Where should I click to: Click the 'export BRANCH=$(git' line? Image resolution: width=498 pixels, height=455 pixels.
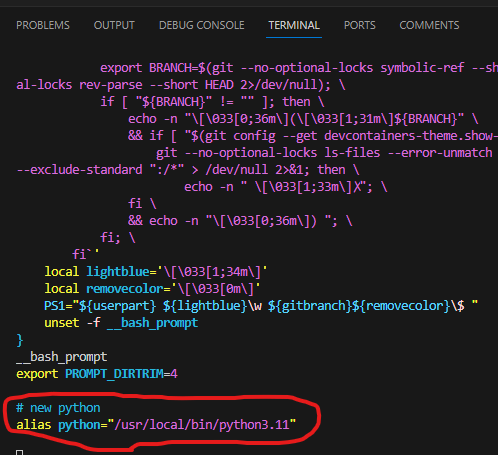point(299,68)
